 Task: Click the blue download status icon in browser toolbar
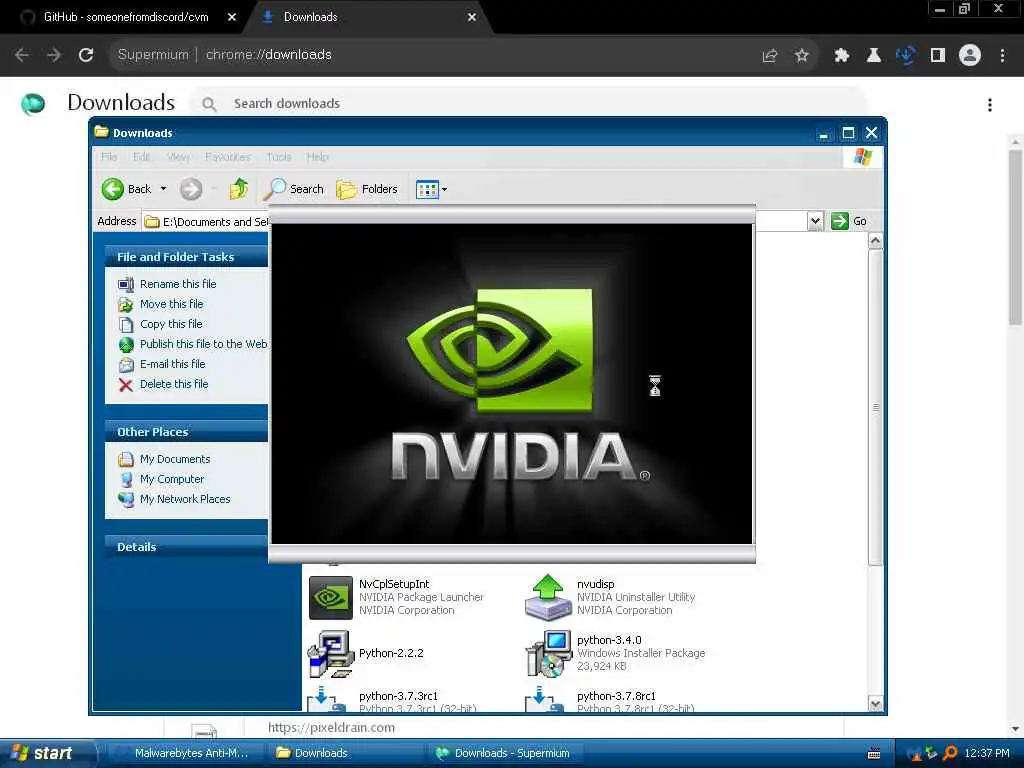(906, 56)
